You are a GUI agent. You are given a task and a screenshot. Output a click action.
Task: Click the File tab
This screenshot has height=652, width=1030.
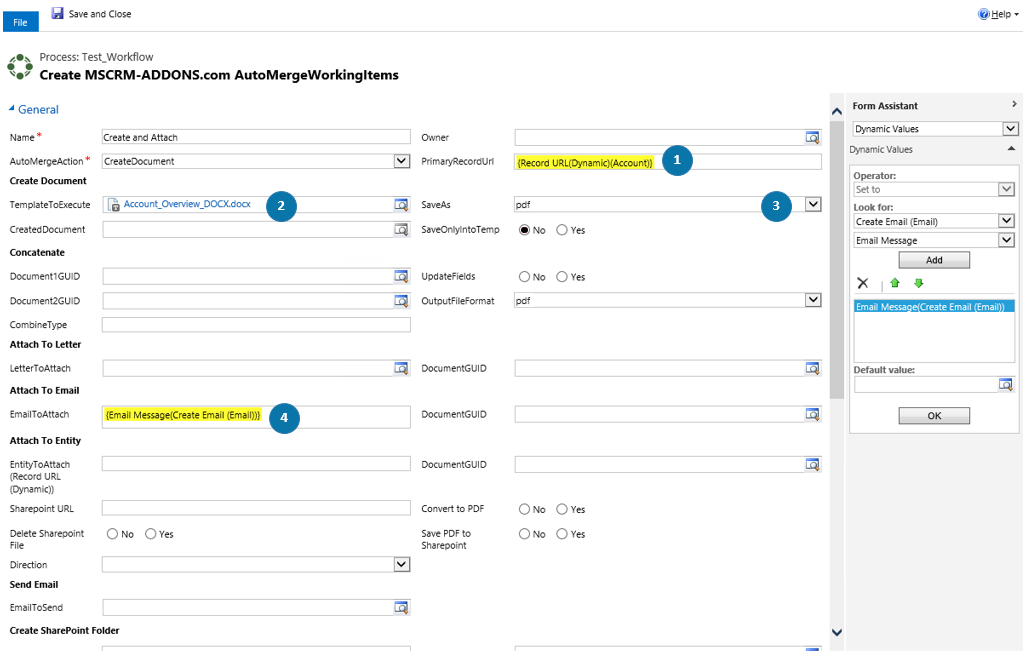click(x=20, y=21)
